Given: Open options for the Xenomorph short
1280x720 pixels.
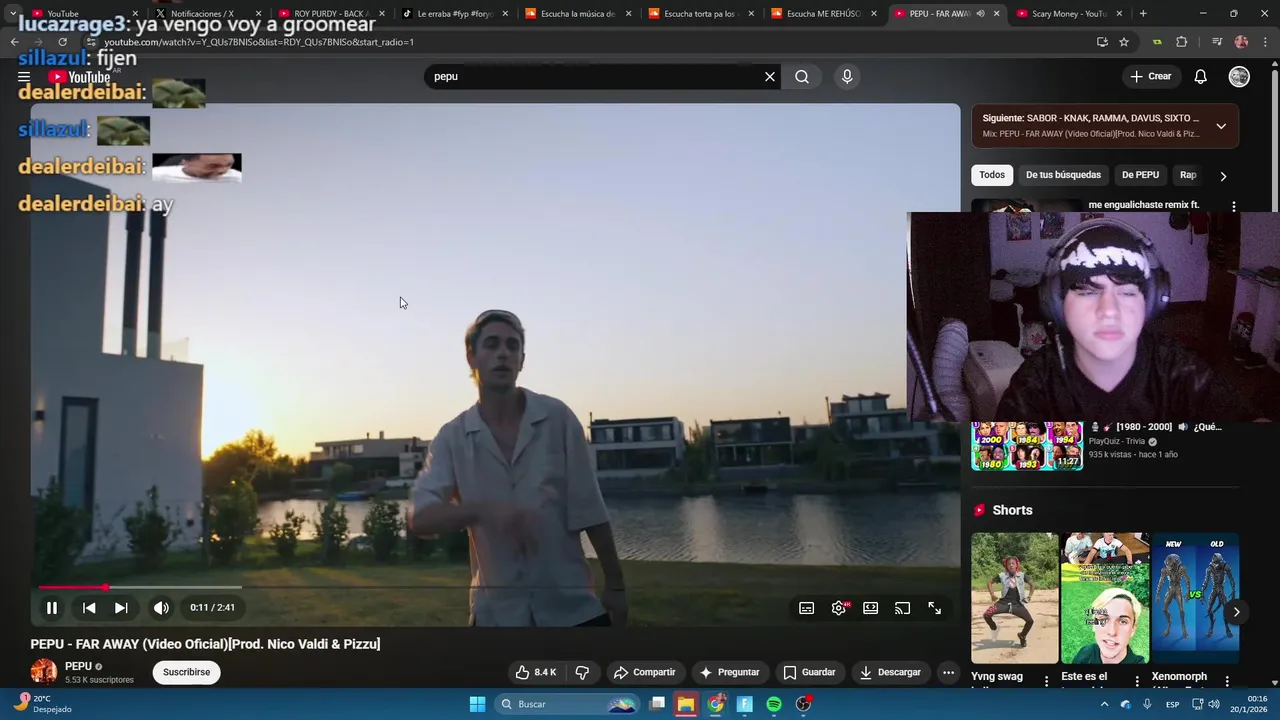Looking at the screenshot, I should tap(1228, 681).
